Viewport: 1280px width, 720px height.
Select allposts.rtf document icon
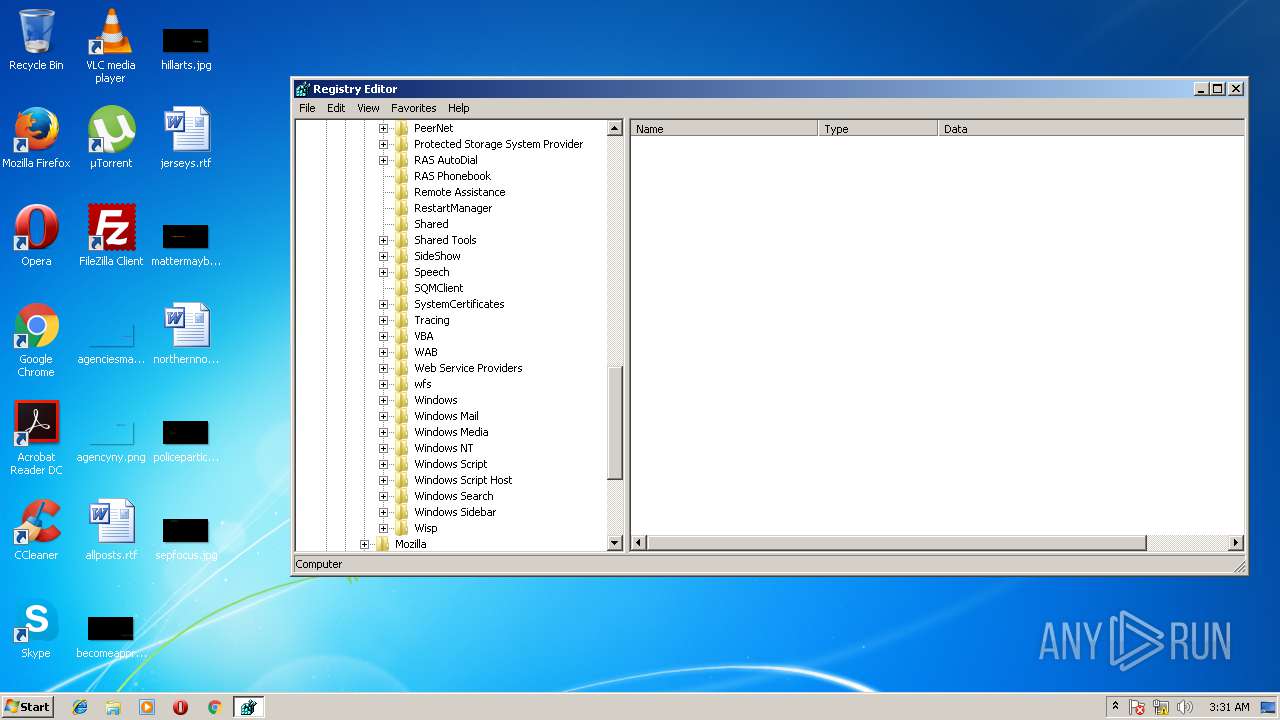point(110,530)
